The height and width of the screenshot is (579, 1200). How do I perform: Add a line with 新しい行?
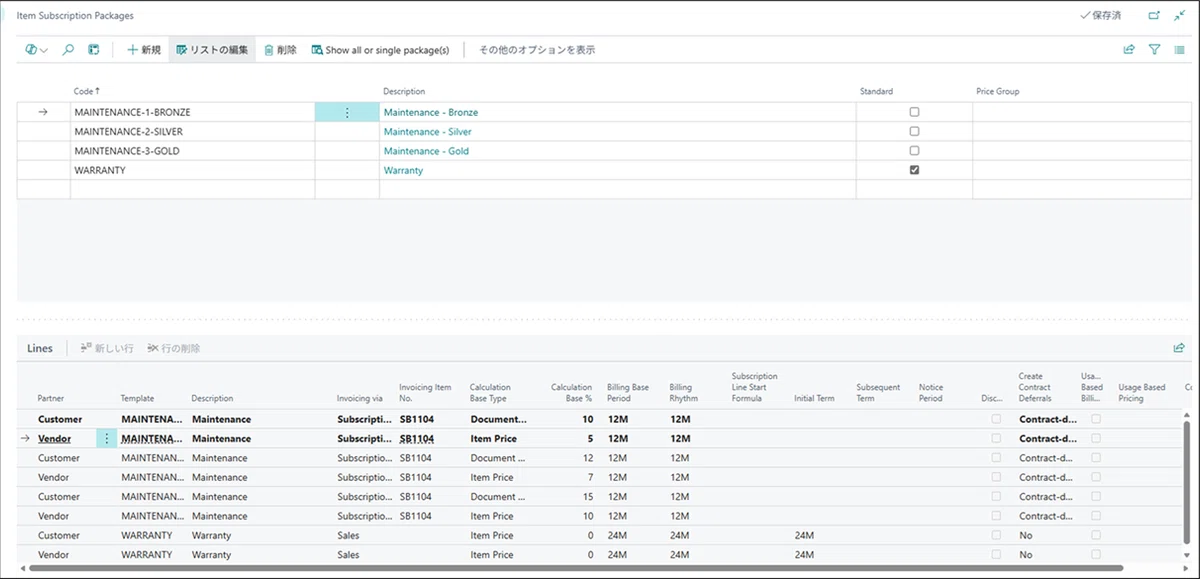tap(106, 348)
